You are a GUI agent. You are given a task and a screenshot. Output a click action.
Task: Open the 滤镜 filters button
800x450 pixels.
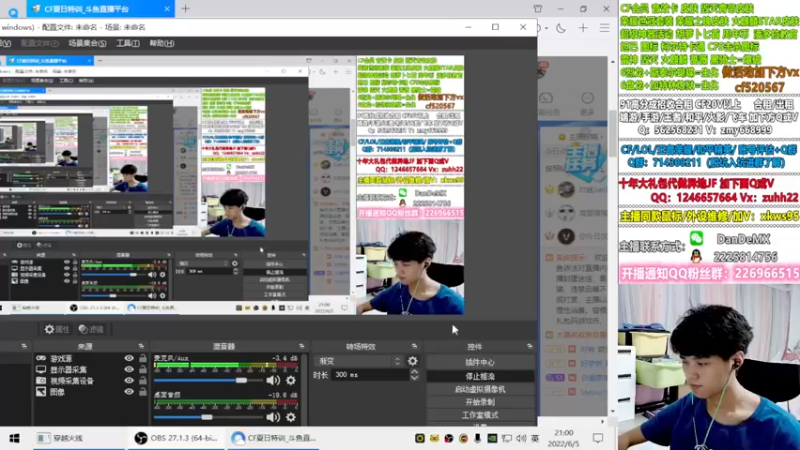91,330
